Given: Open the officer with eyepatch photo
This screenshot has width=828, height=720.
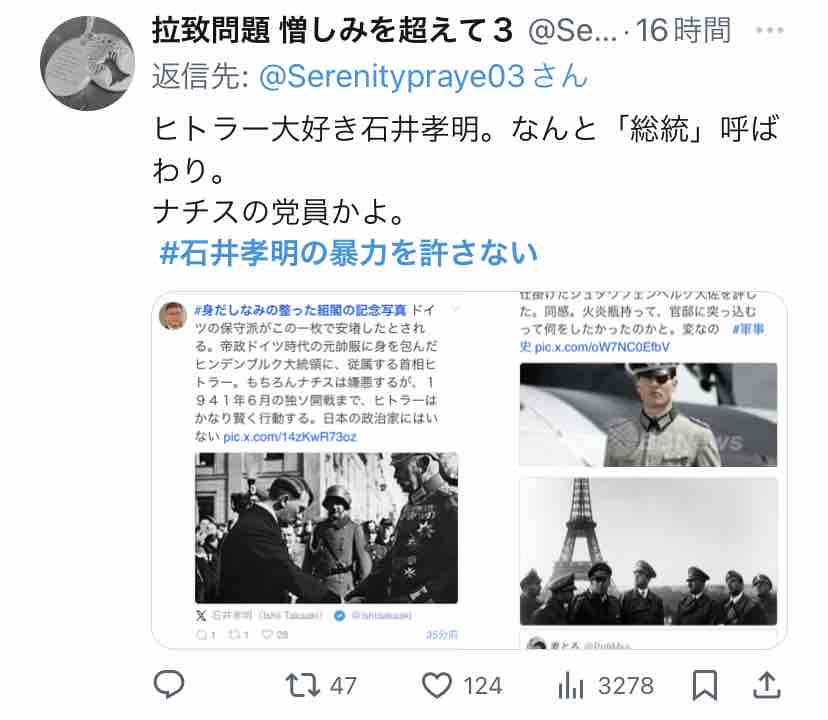Looking at the screenshot, I should click(648, 415).
